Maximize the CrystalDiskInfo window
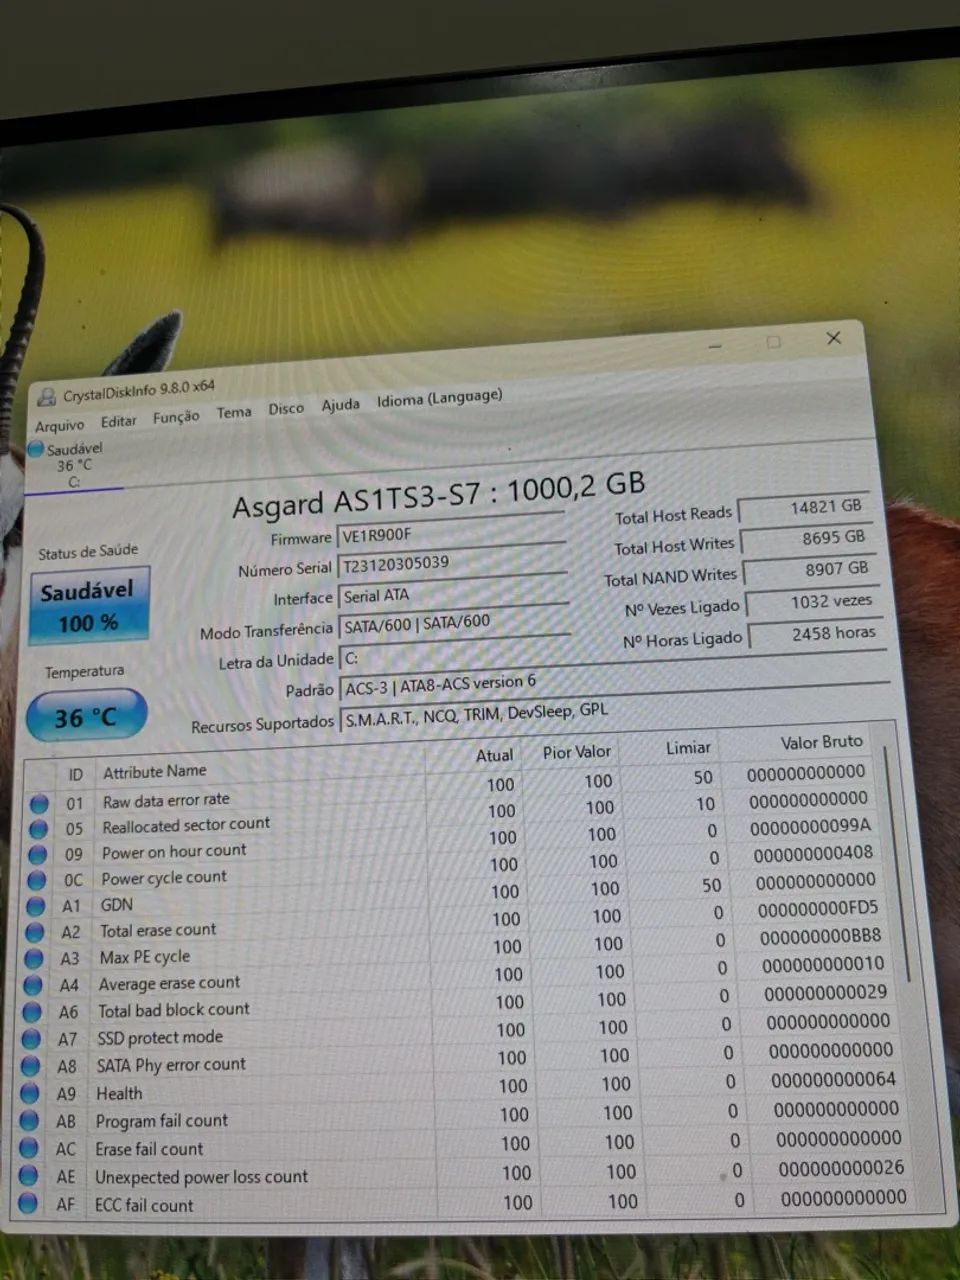Viewport: 960px width, 1280px height. point(773,342)
